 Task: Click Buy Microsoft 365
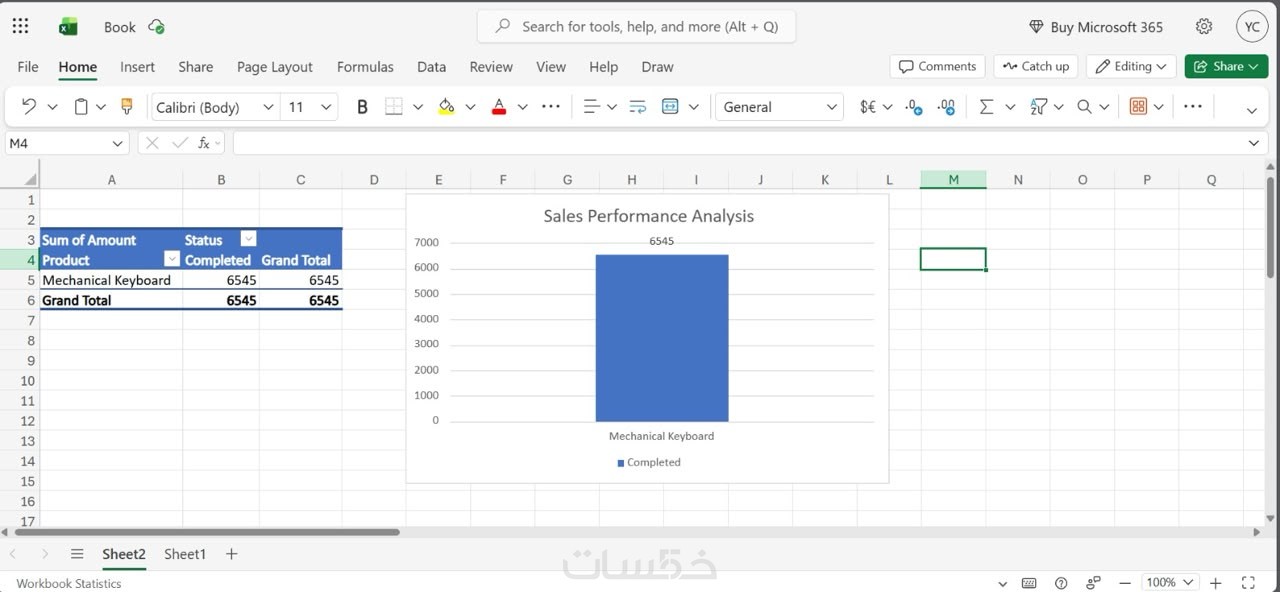coord(1096,27)
